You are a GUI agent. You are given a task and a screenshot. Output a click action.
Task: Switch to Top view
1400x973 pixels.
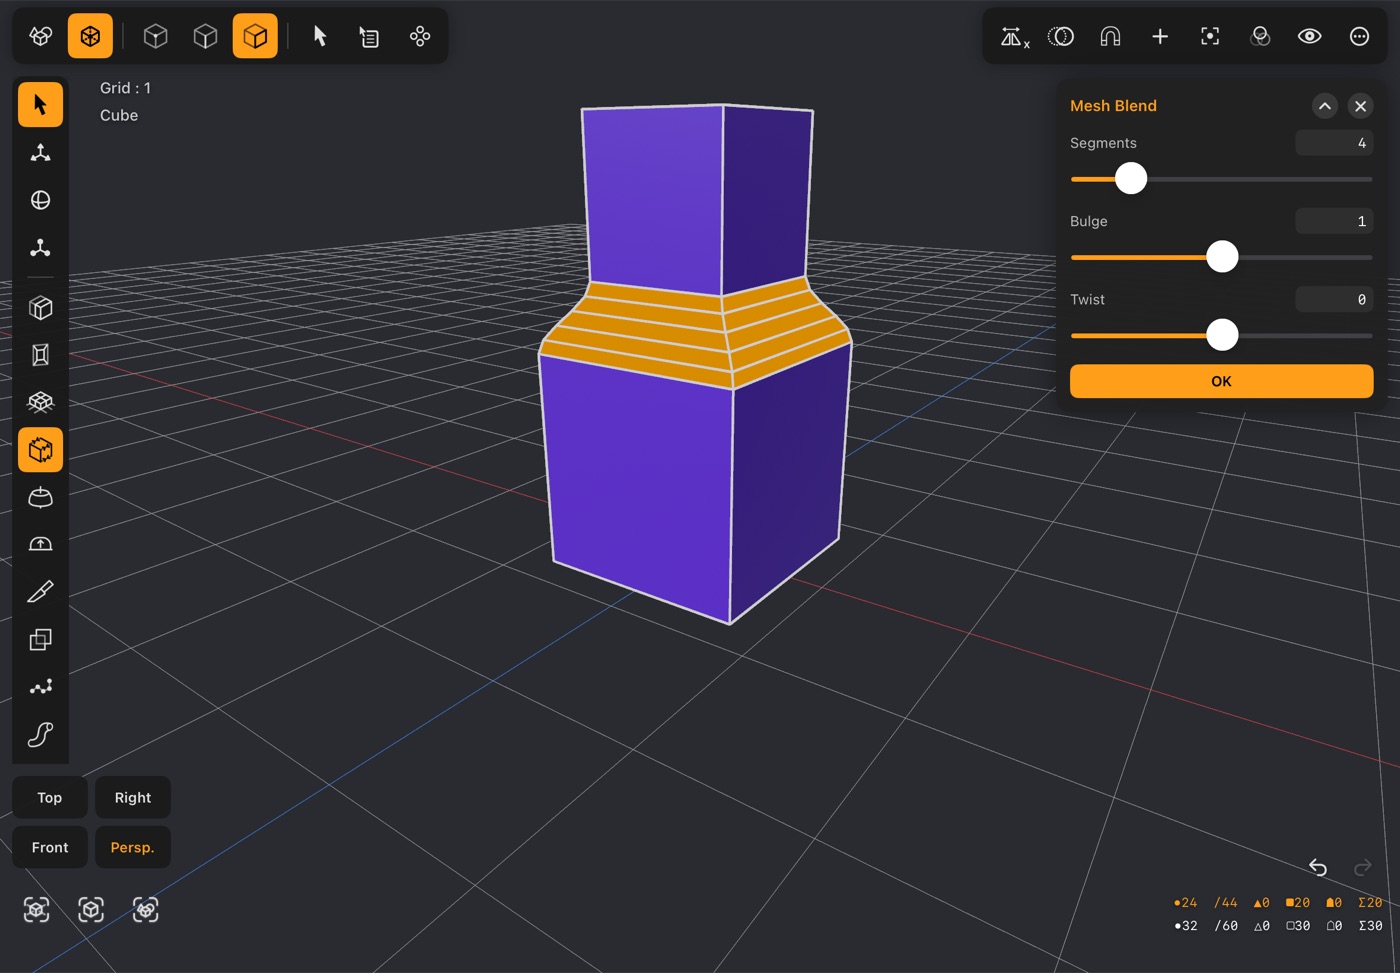click(50, 798)
